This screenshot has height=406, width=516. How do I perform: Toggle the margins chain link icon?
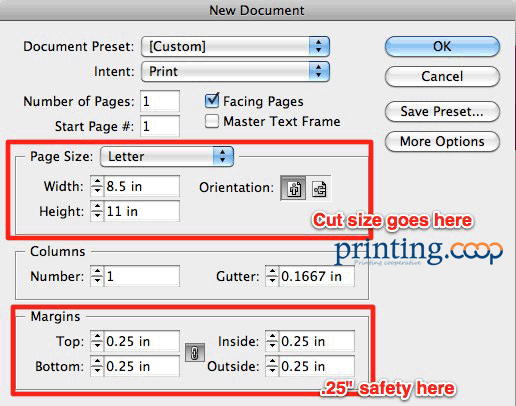(195, 353)
